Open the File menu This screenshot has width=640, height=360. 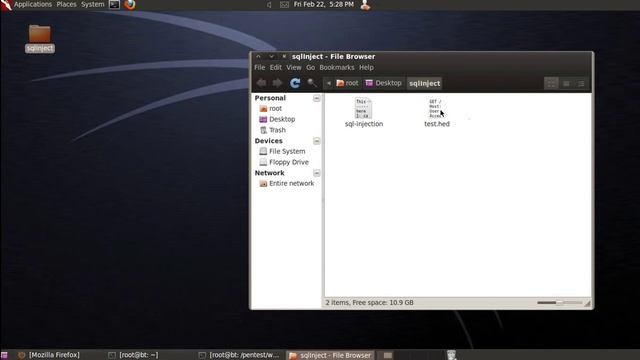[x=260, y=67]
